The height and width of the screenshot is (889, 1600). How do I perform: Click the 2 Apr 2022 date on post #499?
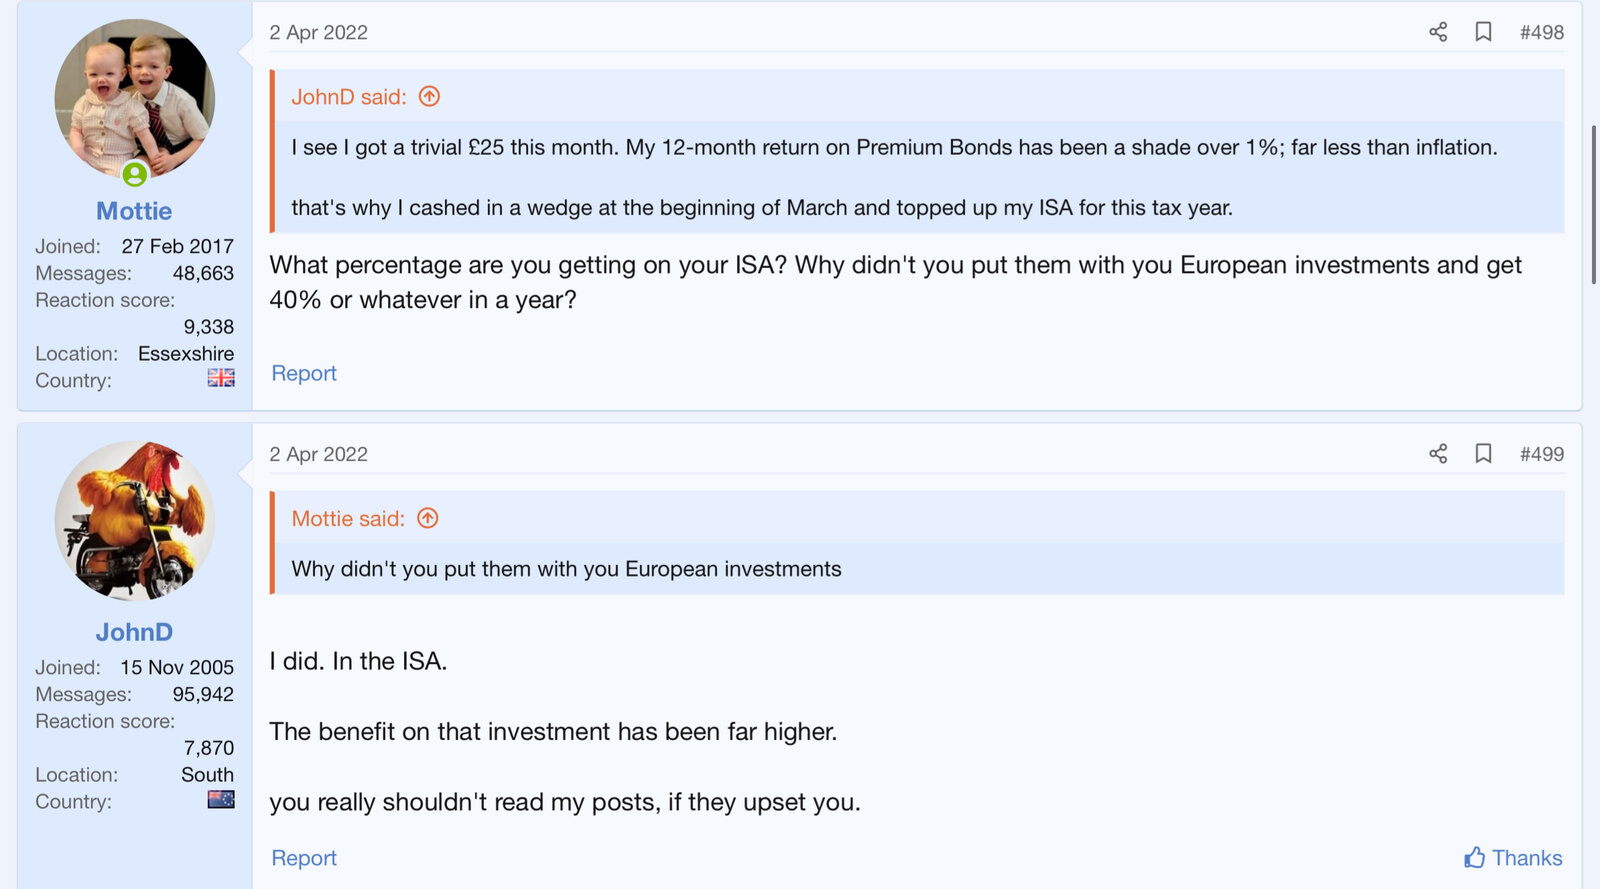point(318,454)
